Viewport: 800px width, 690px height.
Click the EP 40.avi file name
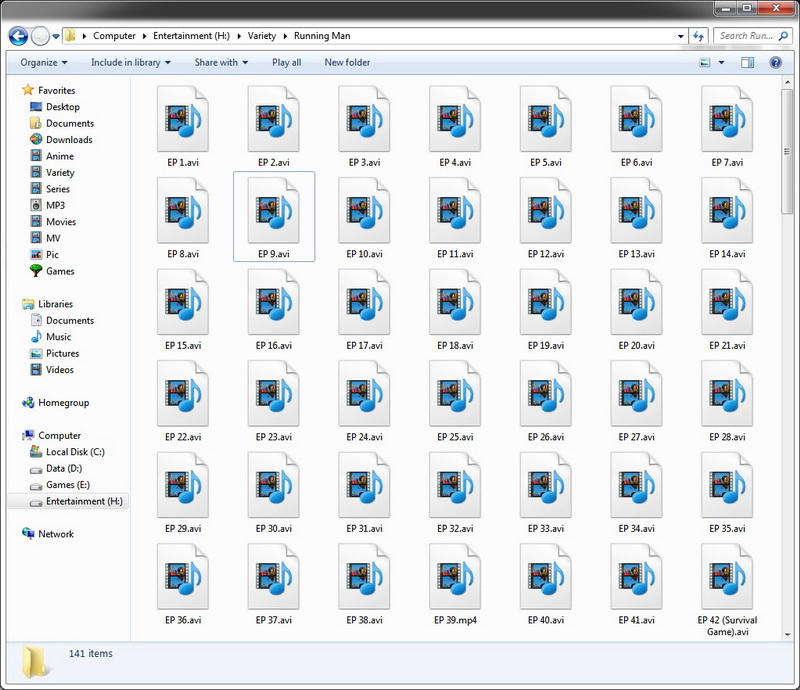point(546,620)
